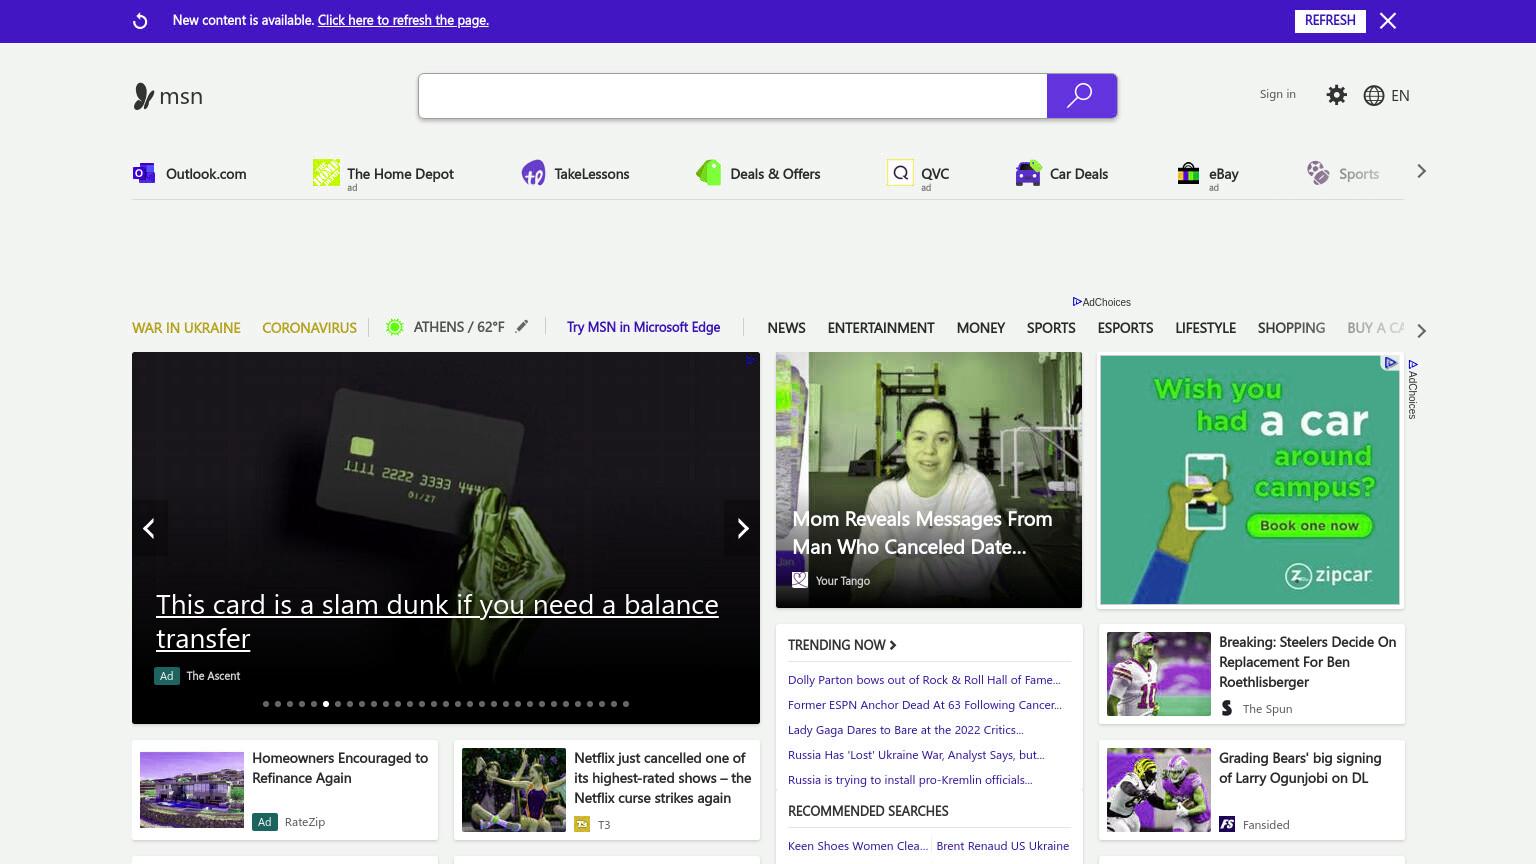
Task: Go to the LIFESTYLE section
Action: pos(1205,328)
